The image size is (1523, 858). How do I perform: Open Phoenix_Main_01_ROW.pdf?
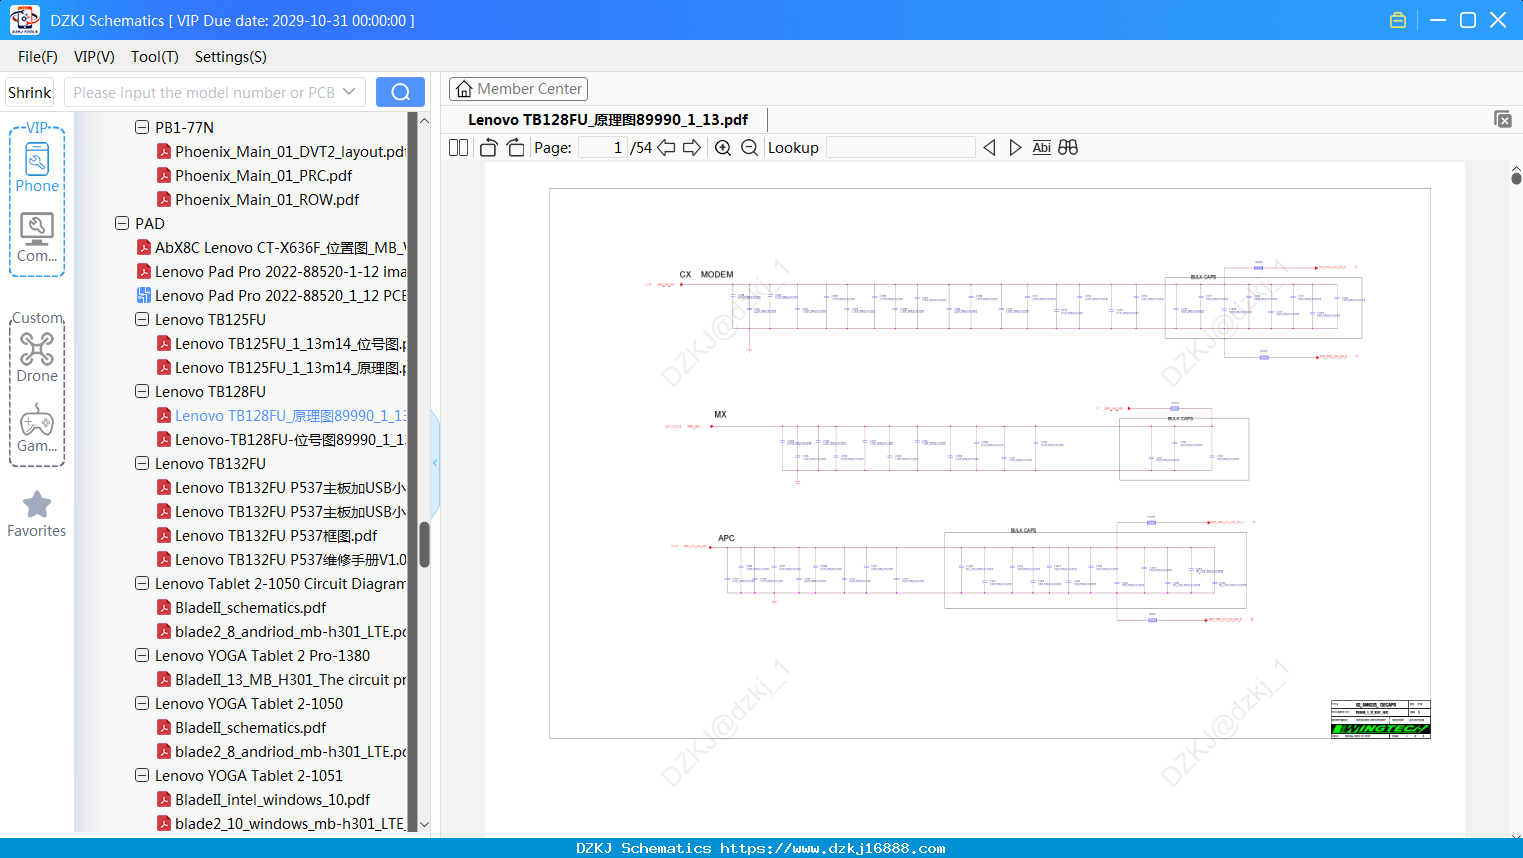click(258, 200)
